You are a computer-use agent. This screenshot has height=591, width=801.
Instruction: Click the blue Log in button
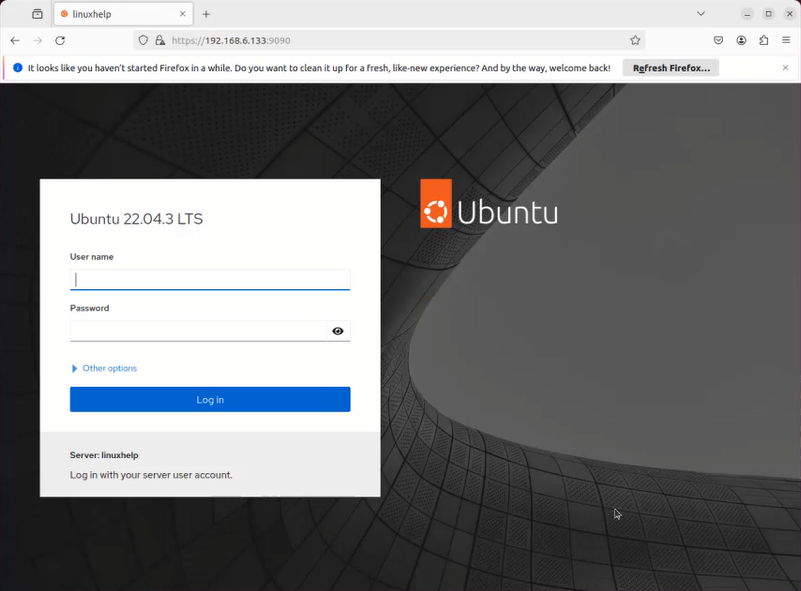210,399
